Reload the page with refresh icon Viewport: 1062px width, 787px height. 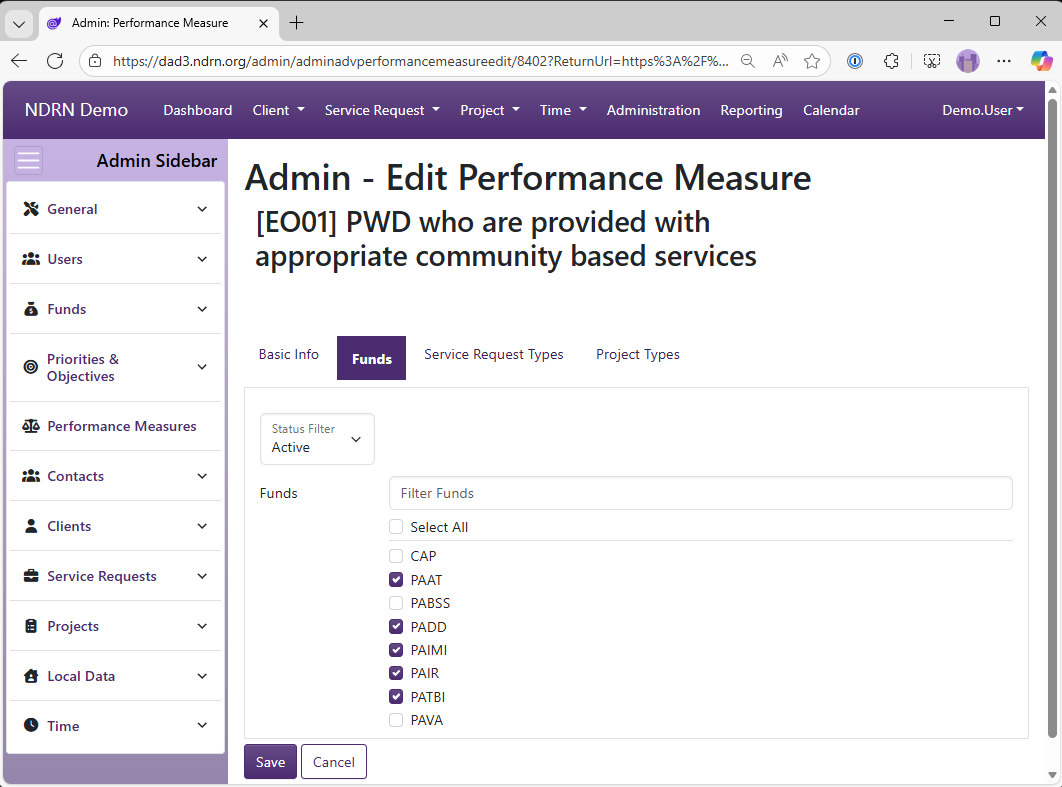coord(56,61)
